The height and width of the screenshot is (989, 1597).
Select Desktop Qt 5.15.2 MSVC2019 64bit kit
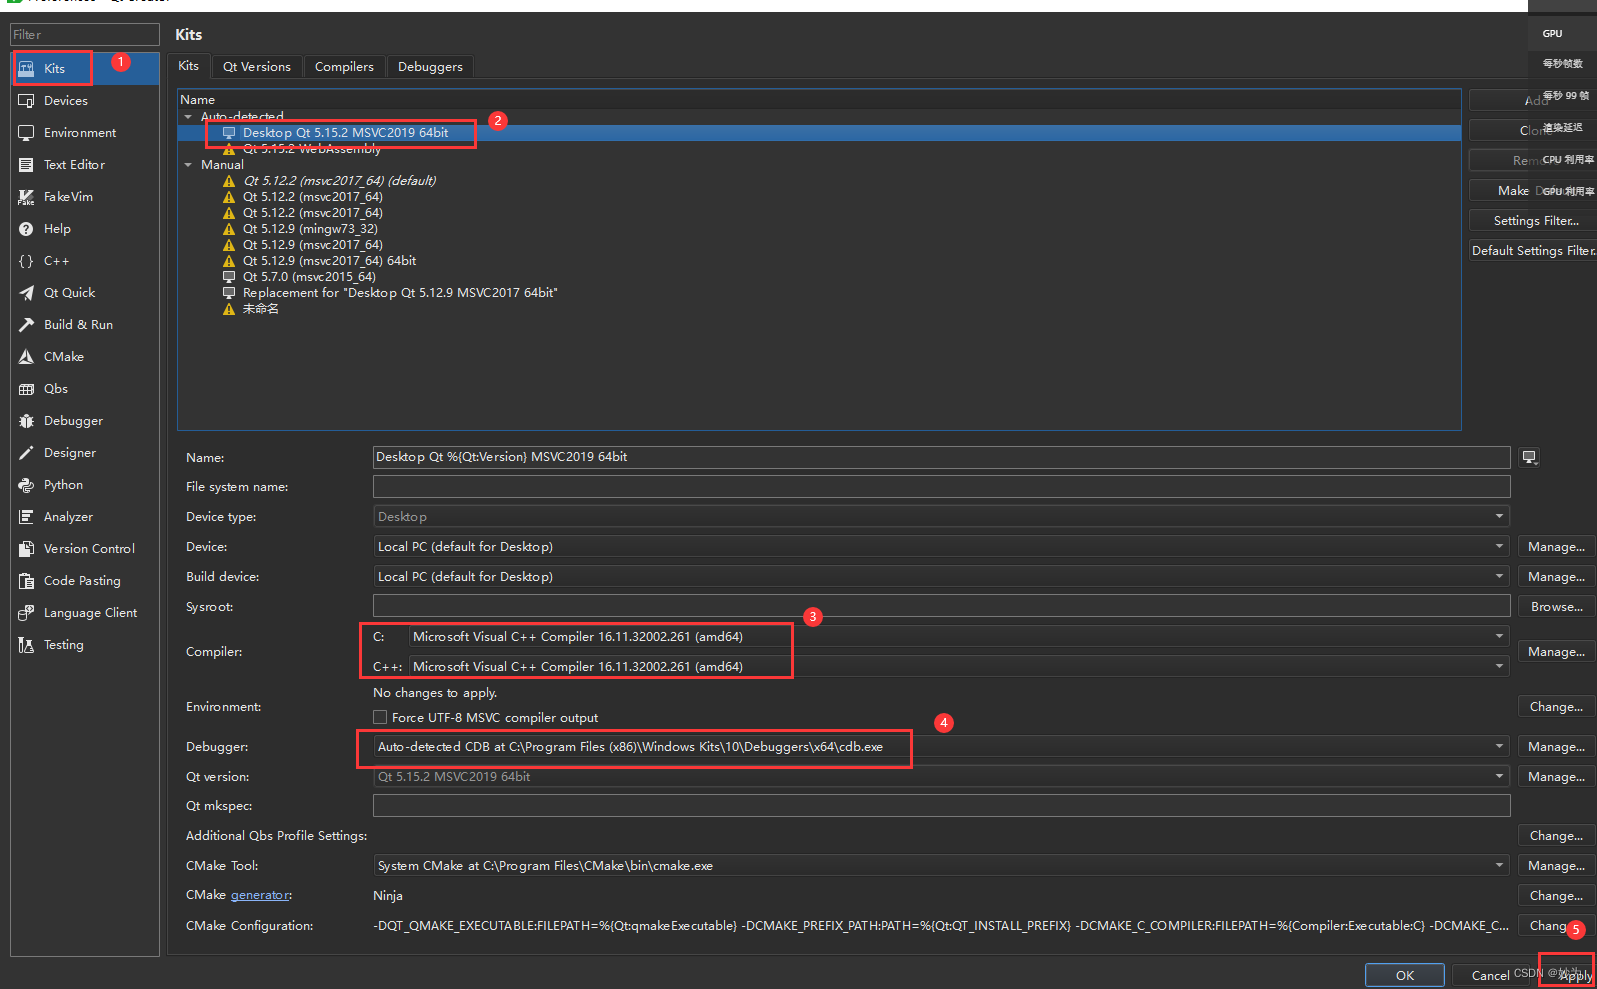click(345, 133)
